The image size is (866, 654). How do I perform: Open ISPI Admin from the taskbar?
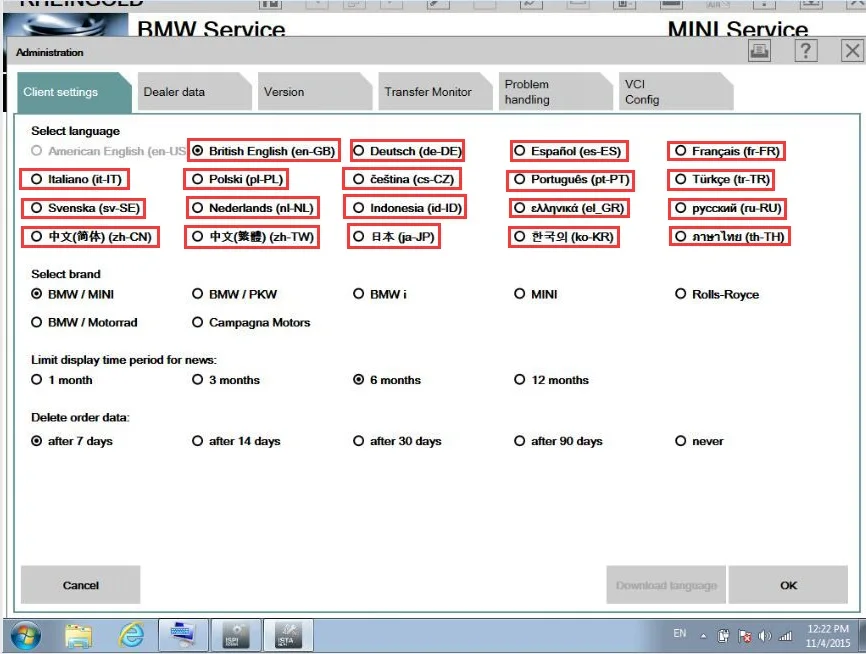[x=236, y=634]
